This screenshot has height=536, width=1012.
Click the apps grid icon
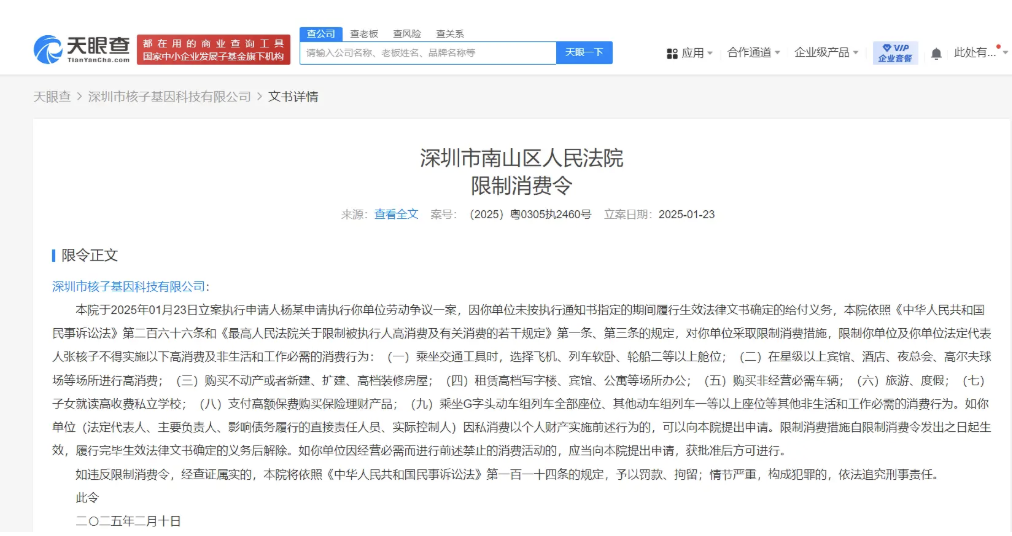coord(672,53)
